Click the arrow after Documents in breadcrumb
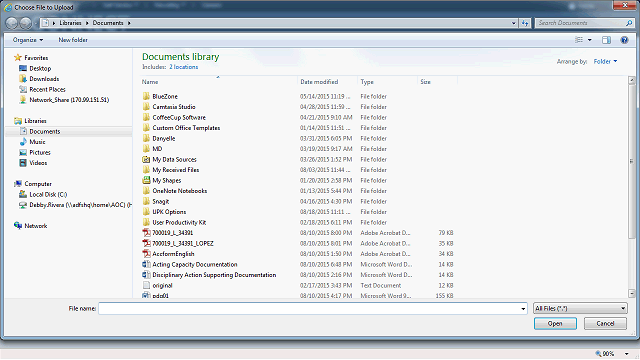640x360 pixels. click(129, 23)
